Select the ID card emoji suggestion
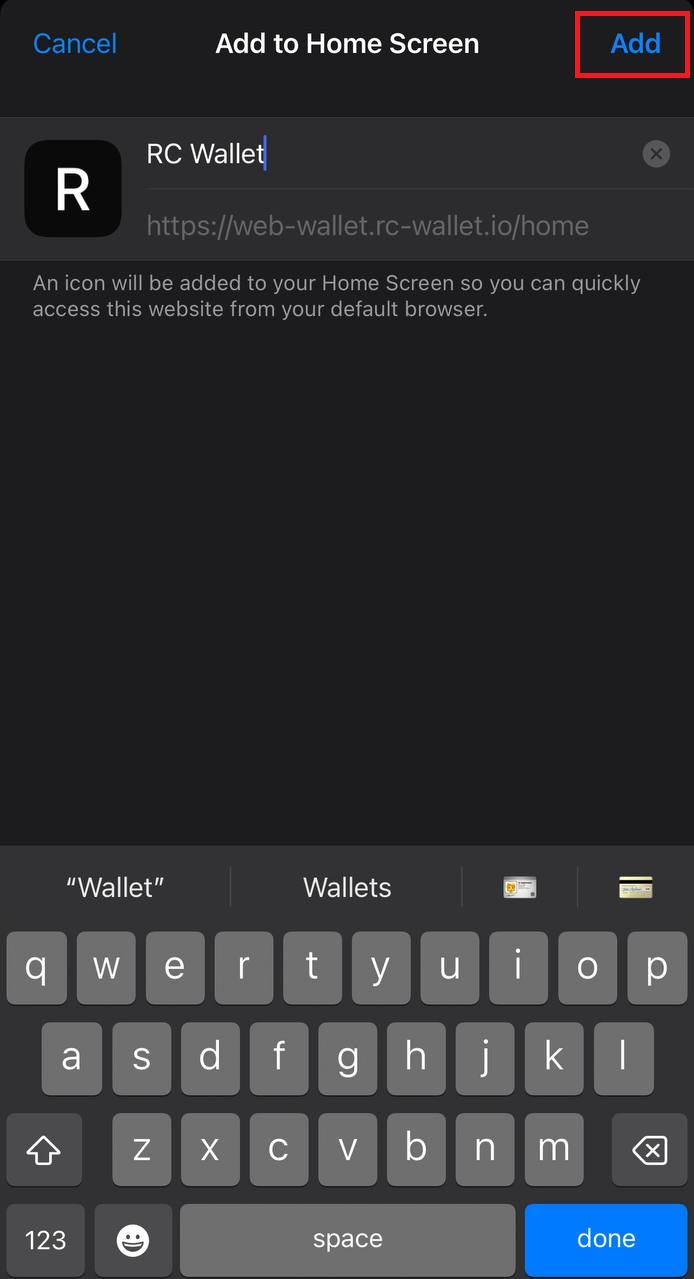The height and width of the screenshot is (1279, 694). (520, 887)
